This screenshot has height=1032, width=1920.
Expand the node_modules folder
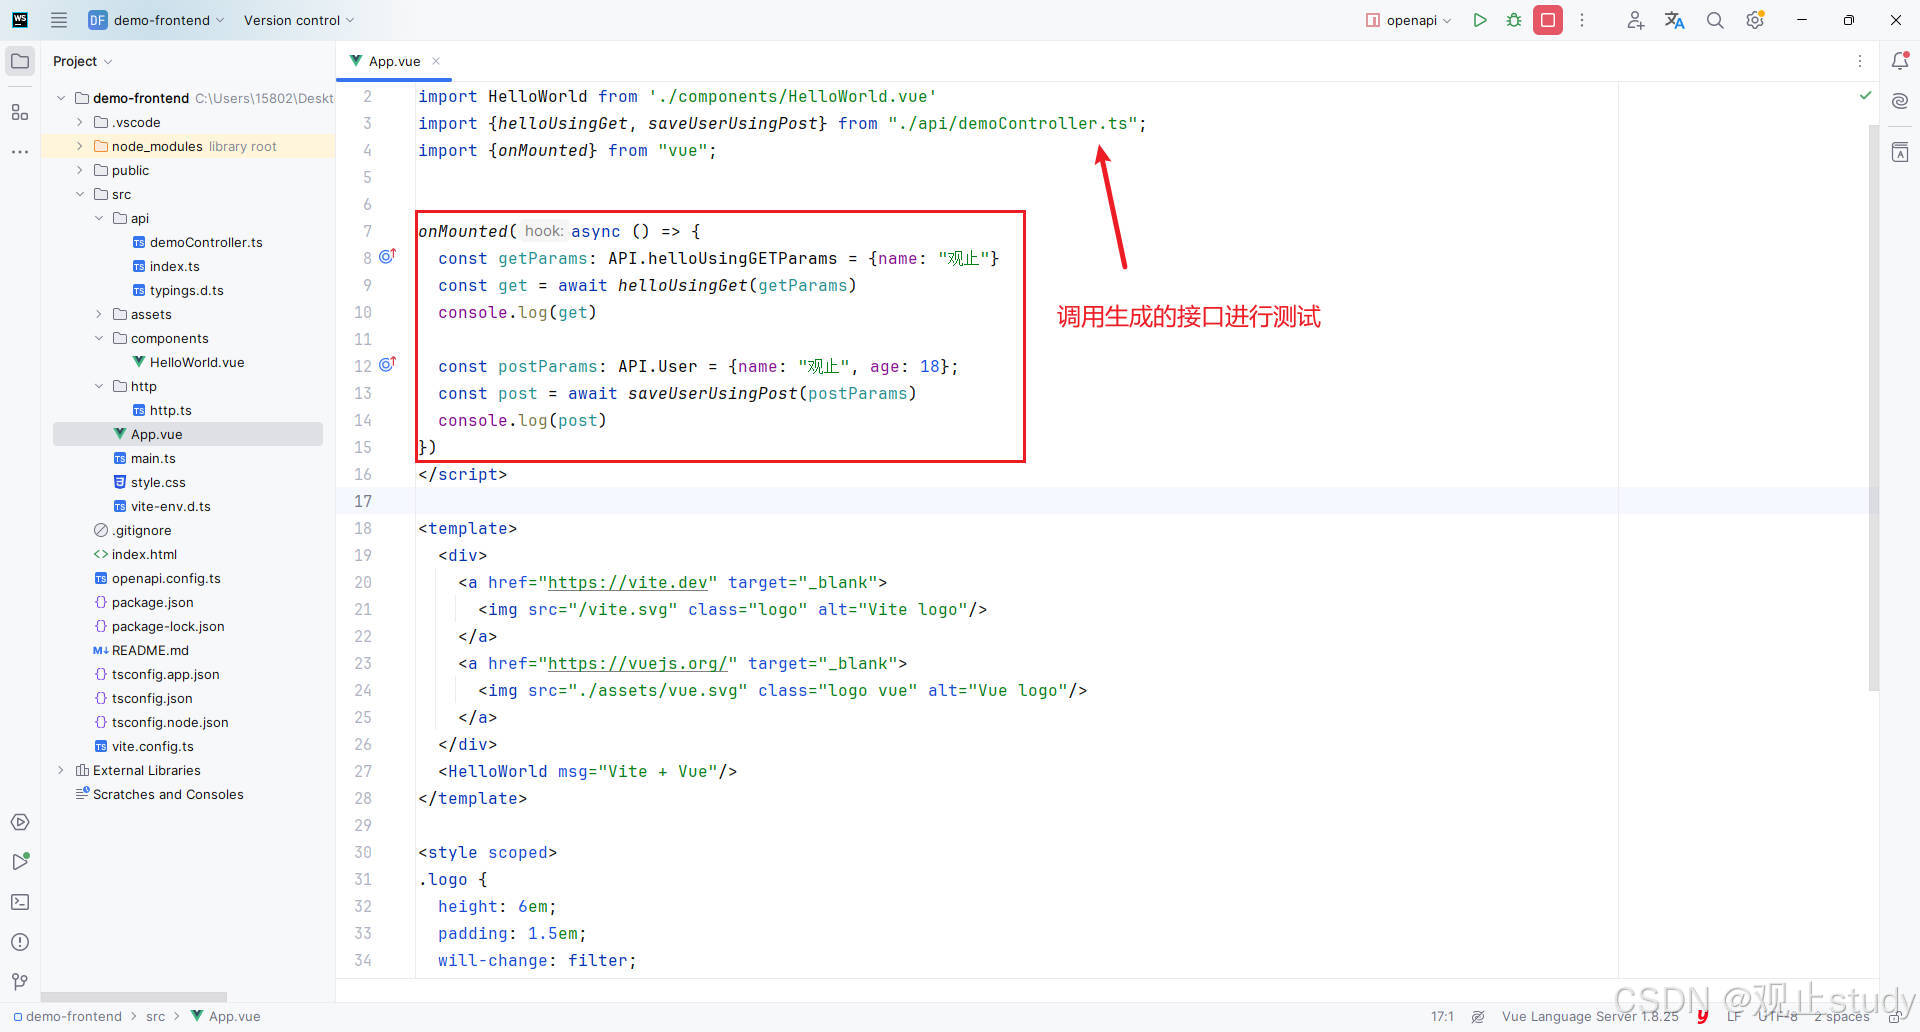(79, 146)
